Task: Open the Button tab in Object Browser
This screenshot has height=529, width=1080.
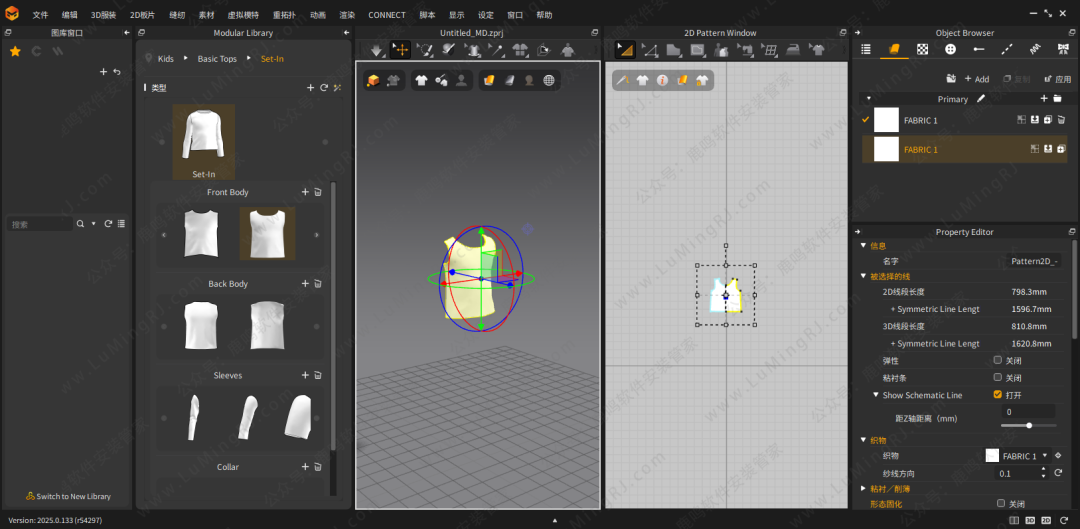Action: 950,49
